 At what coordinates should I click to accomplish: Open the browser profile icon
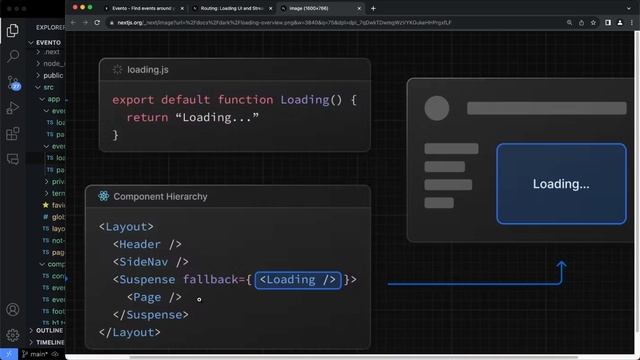(620, 23)
